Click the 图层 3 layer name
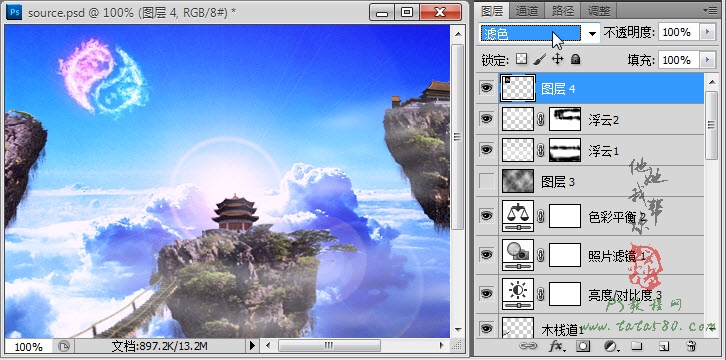 (x=558, y=182)
